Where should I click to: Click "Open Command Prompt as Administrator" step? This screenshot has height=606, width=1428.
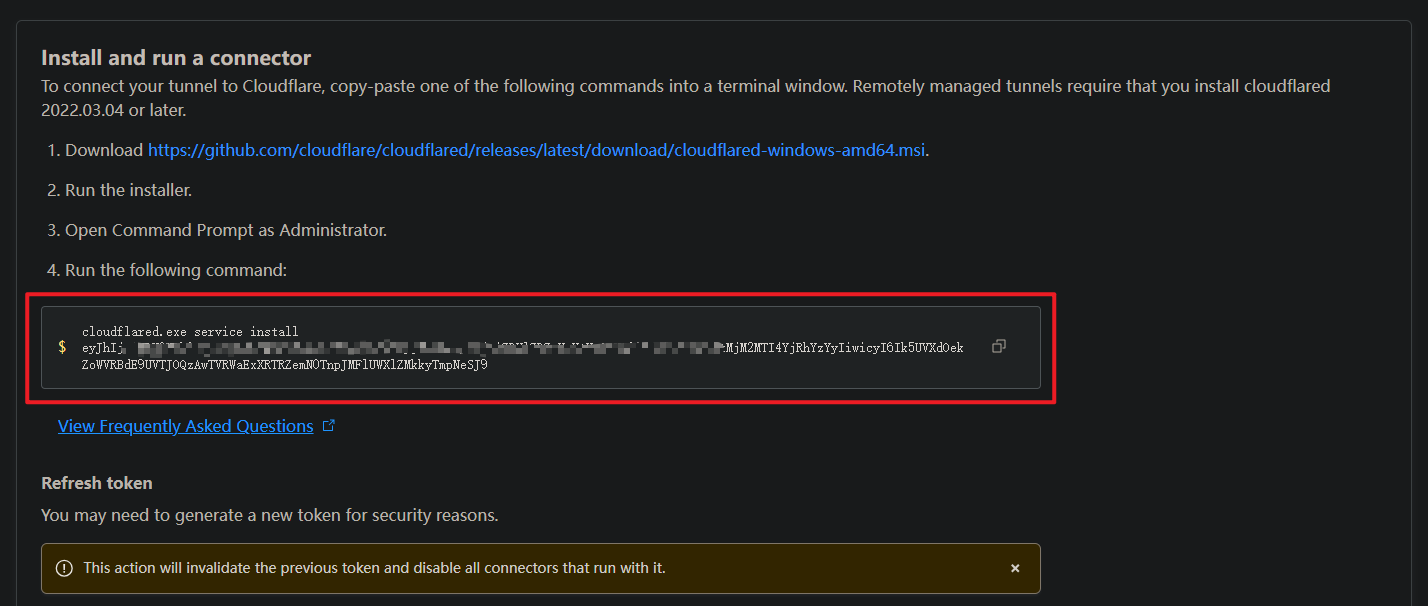[226, 230]
